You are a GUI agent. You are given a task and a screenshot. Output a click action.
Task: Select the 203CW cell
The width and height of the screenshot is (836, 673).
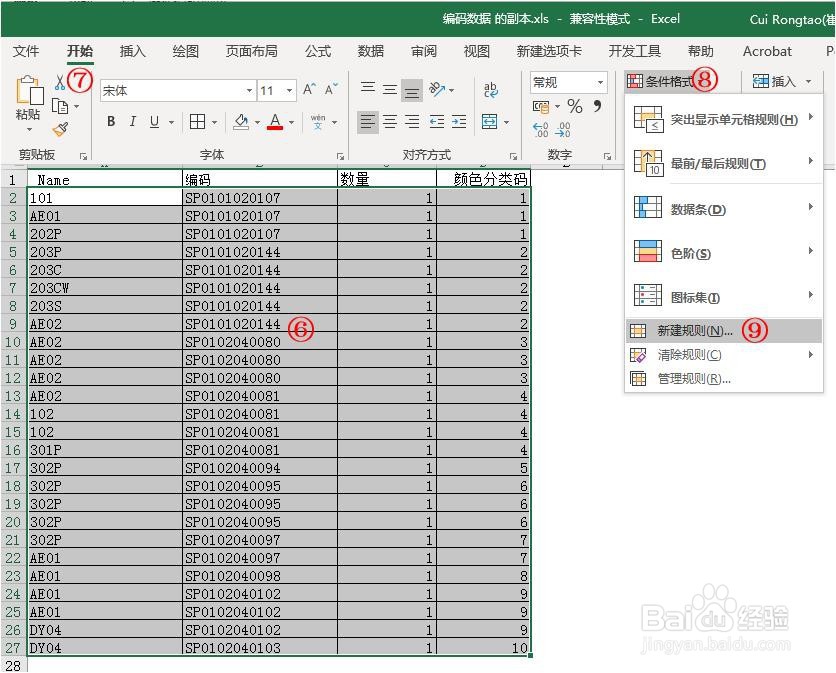[104, 288]
